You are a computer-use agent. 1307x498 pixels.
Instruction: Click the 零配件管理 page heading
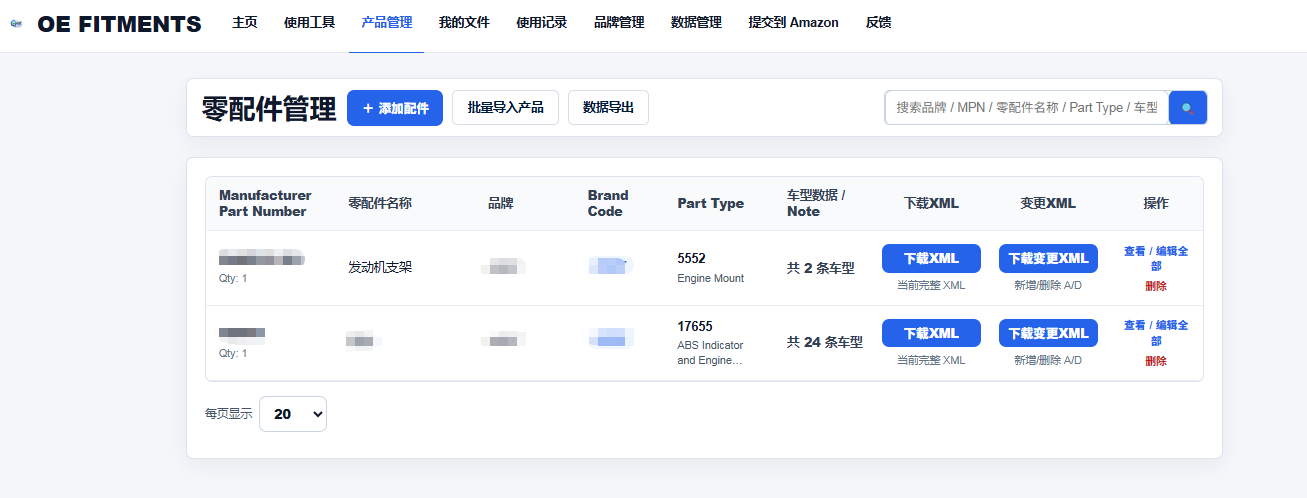[269, 108]
